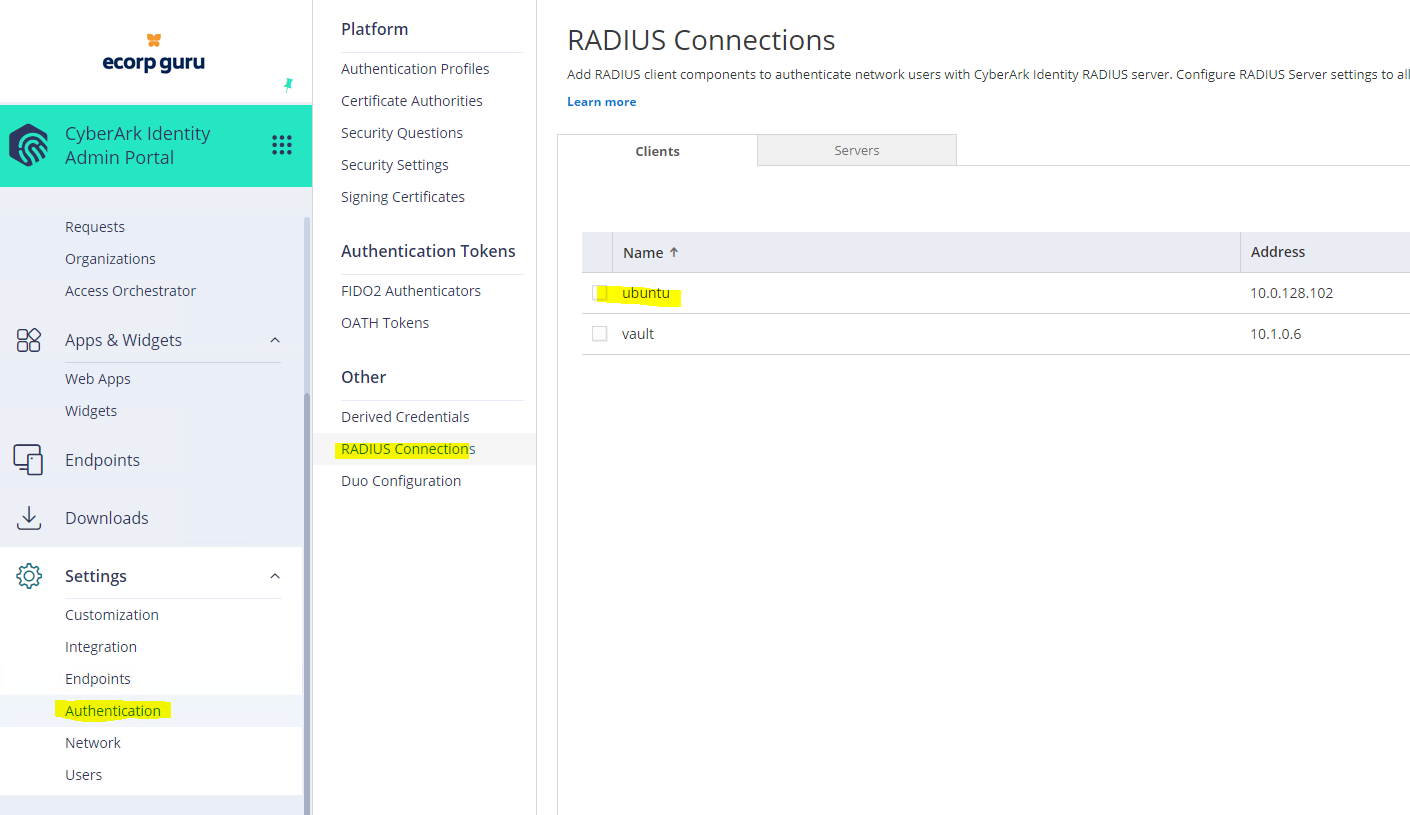Select the Clients tab
The width and height of the screenshot is (1410, 815).
pyautogui.click(x=657, y=150)
